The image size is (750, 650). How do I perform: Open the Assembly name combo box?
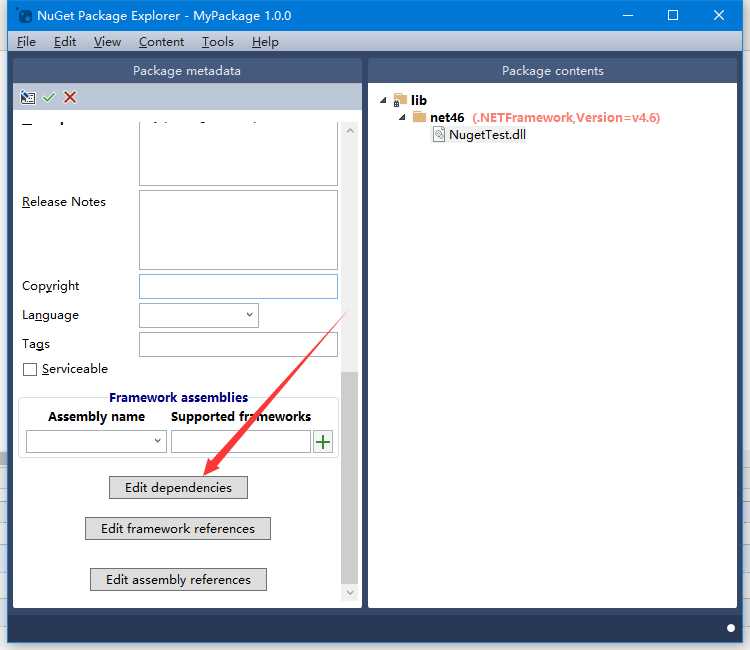coord(96,441)
